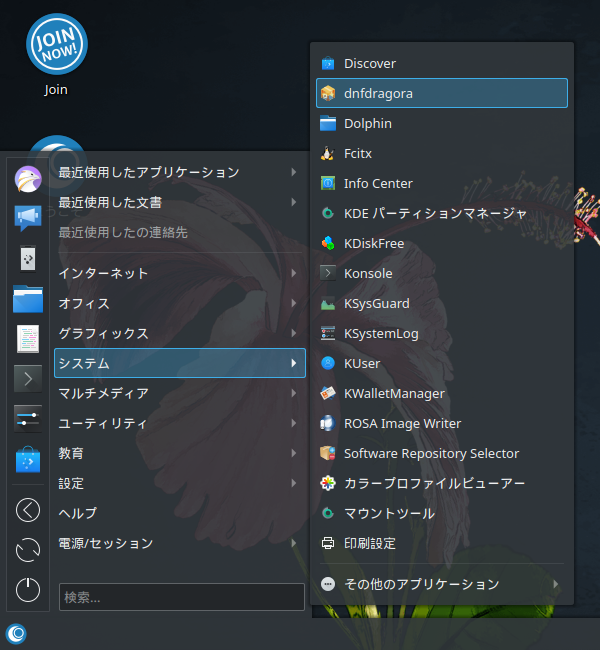This screenshot has width=600, height=650.
Task: Click KDE パーティションマネージャ icon
Action: 328,213
